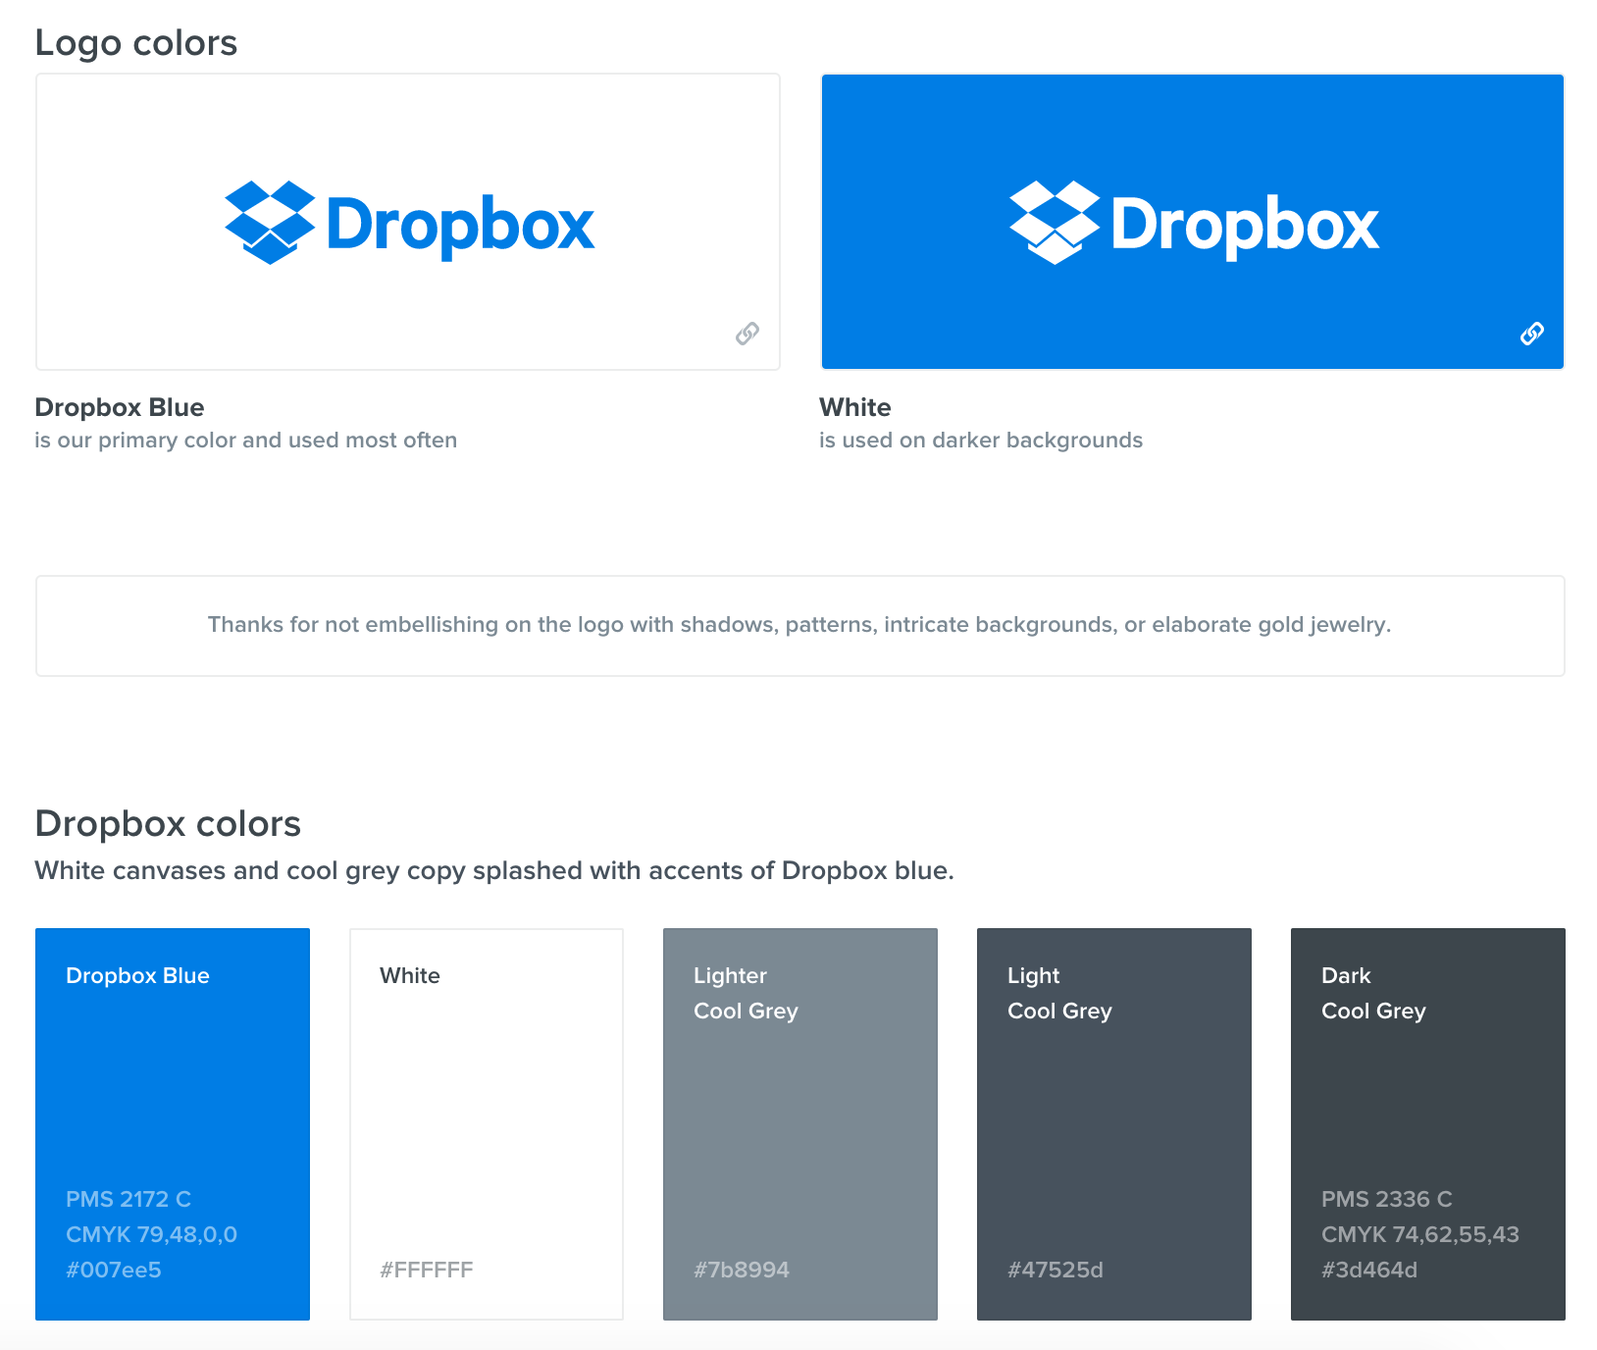Click the 'Thanks for not embellishing' notice text
1597x1350 pixels.
(x=800, y=625)
